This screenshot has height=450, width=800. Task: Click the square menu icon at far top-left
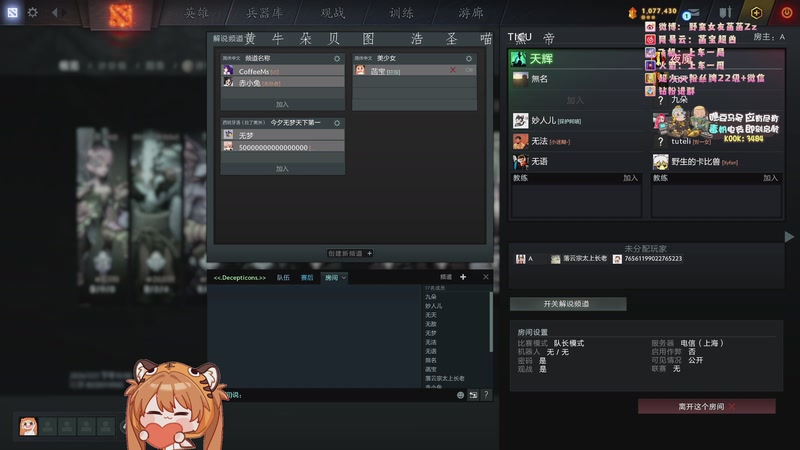tap(12, 12)
